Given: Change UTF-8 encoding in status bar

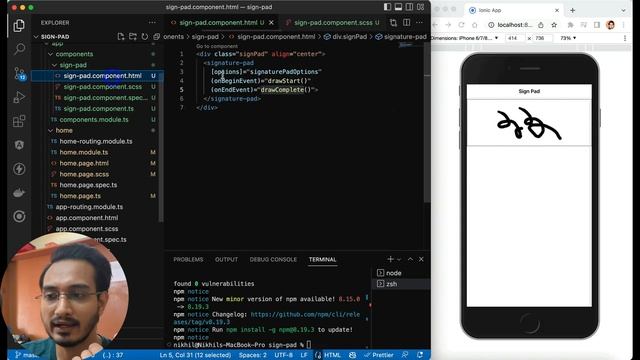Looking at the screenshot, I should [283, 355].
